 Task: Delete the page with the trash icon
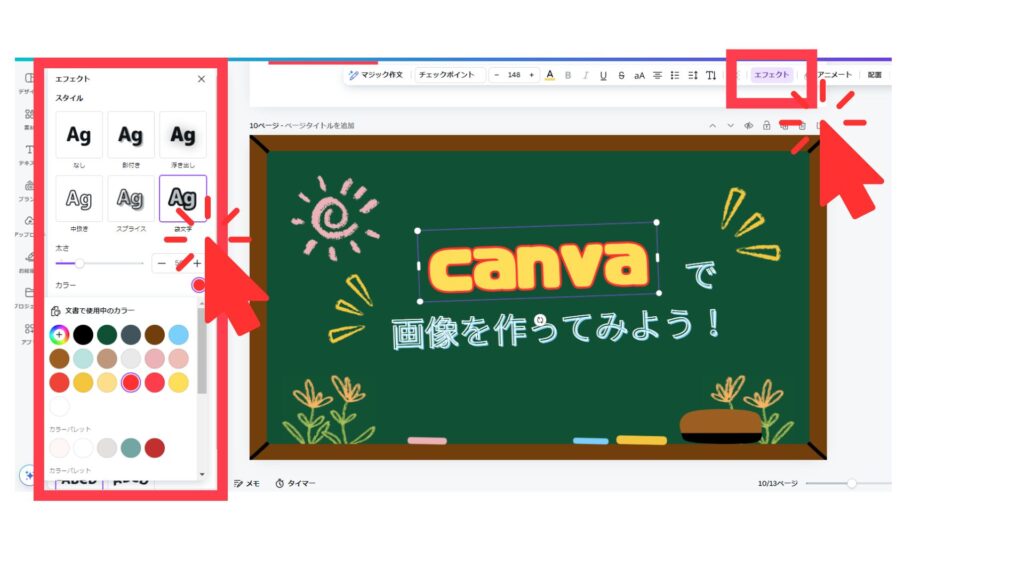[x=802, y=125]
